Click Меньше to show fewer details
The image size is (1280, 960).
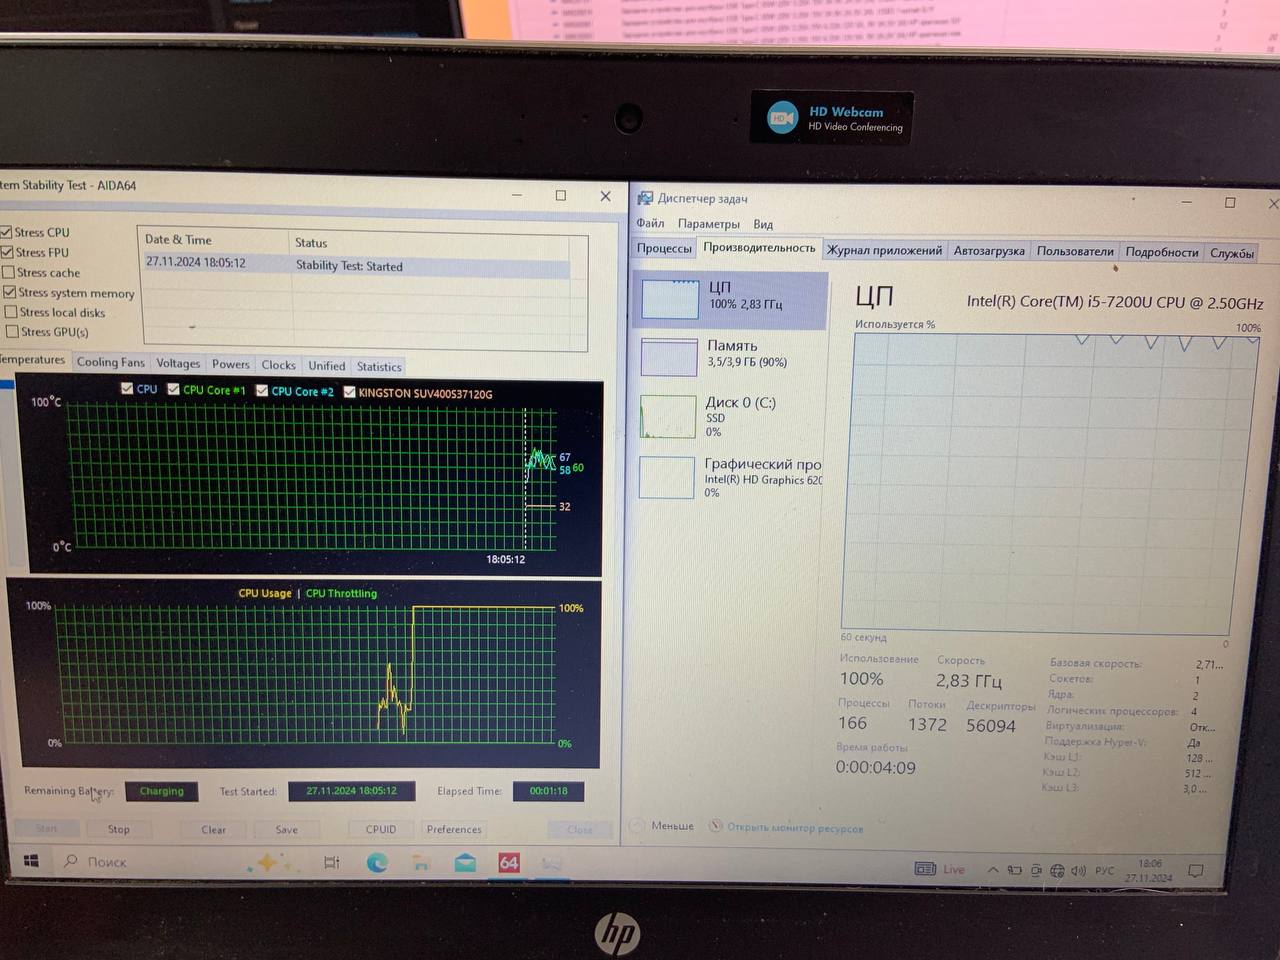(x=672, y=826)
